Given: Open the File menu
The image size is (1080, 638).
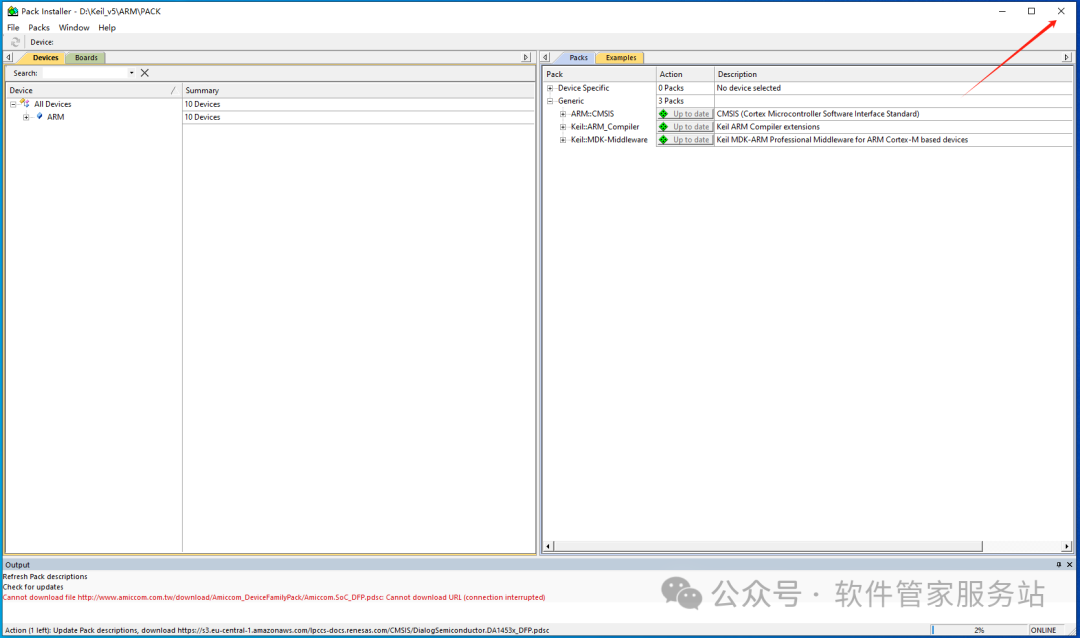Looking at the screenshot, I should pos(13,28).
